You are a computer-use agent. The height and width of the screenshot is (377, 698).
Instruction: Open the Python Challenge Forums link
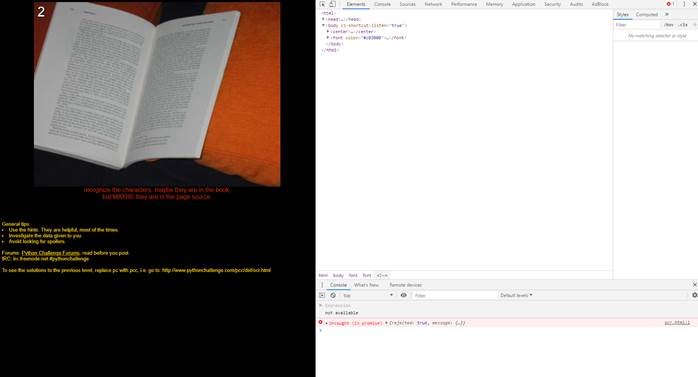50,253
